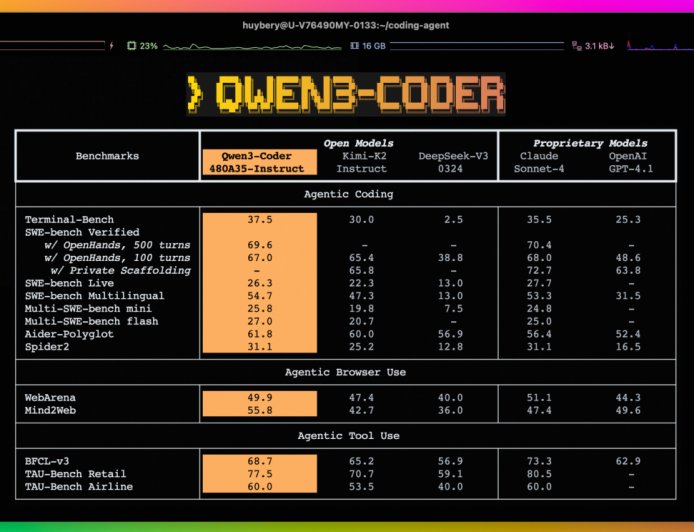Screen dimensions: 694x532
Task: Click GPT-4.1's Terminal-Bench score 25.3
Action: point(628,220)
